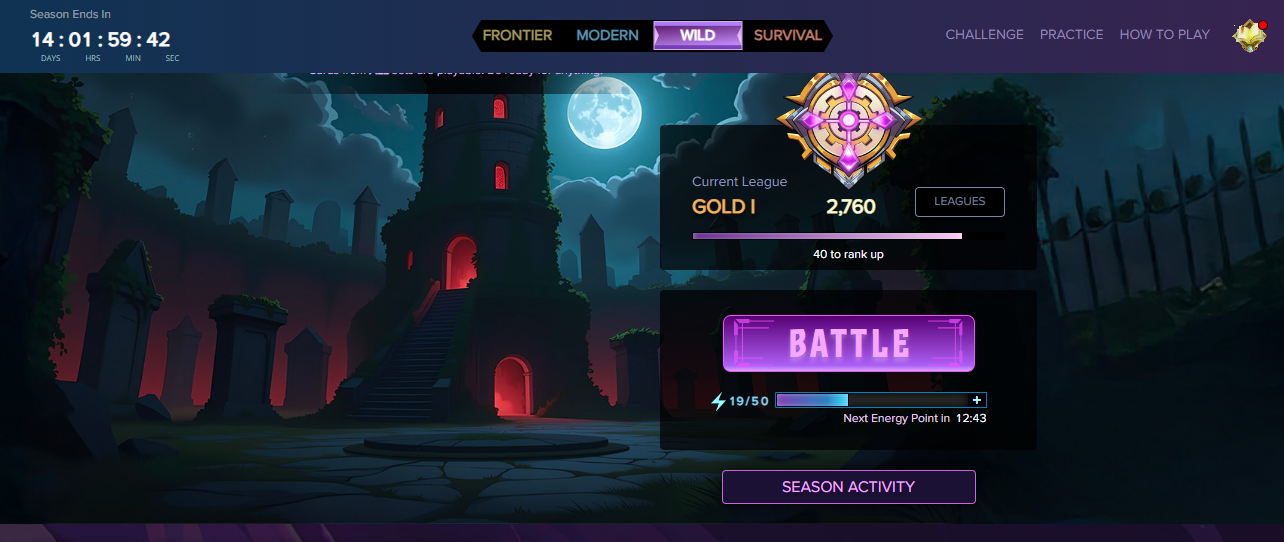Select the Wild format tab
Viewport: 1284px width, 542px height.
pyautogui.click(x=698, y=35)
